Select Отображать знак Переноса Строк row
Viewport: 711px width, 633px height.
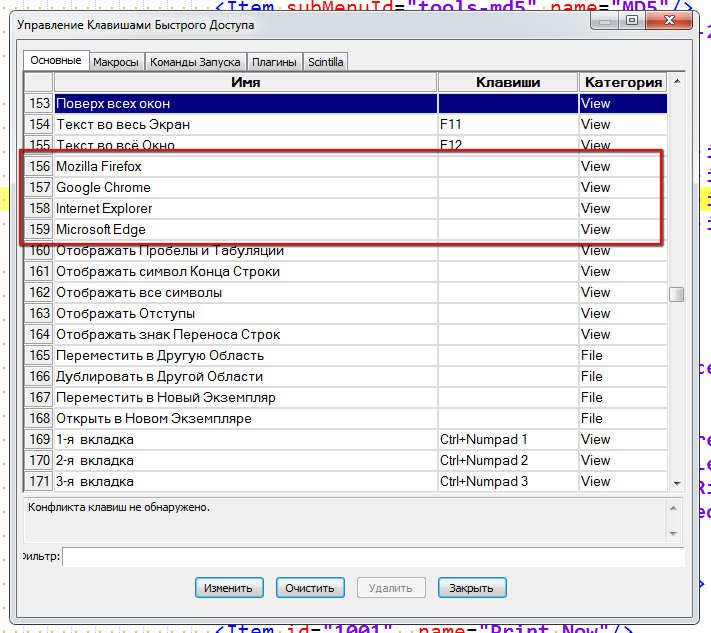click(x=346, y=334)
